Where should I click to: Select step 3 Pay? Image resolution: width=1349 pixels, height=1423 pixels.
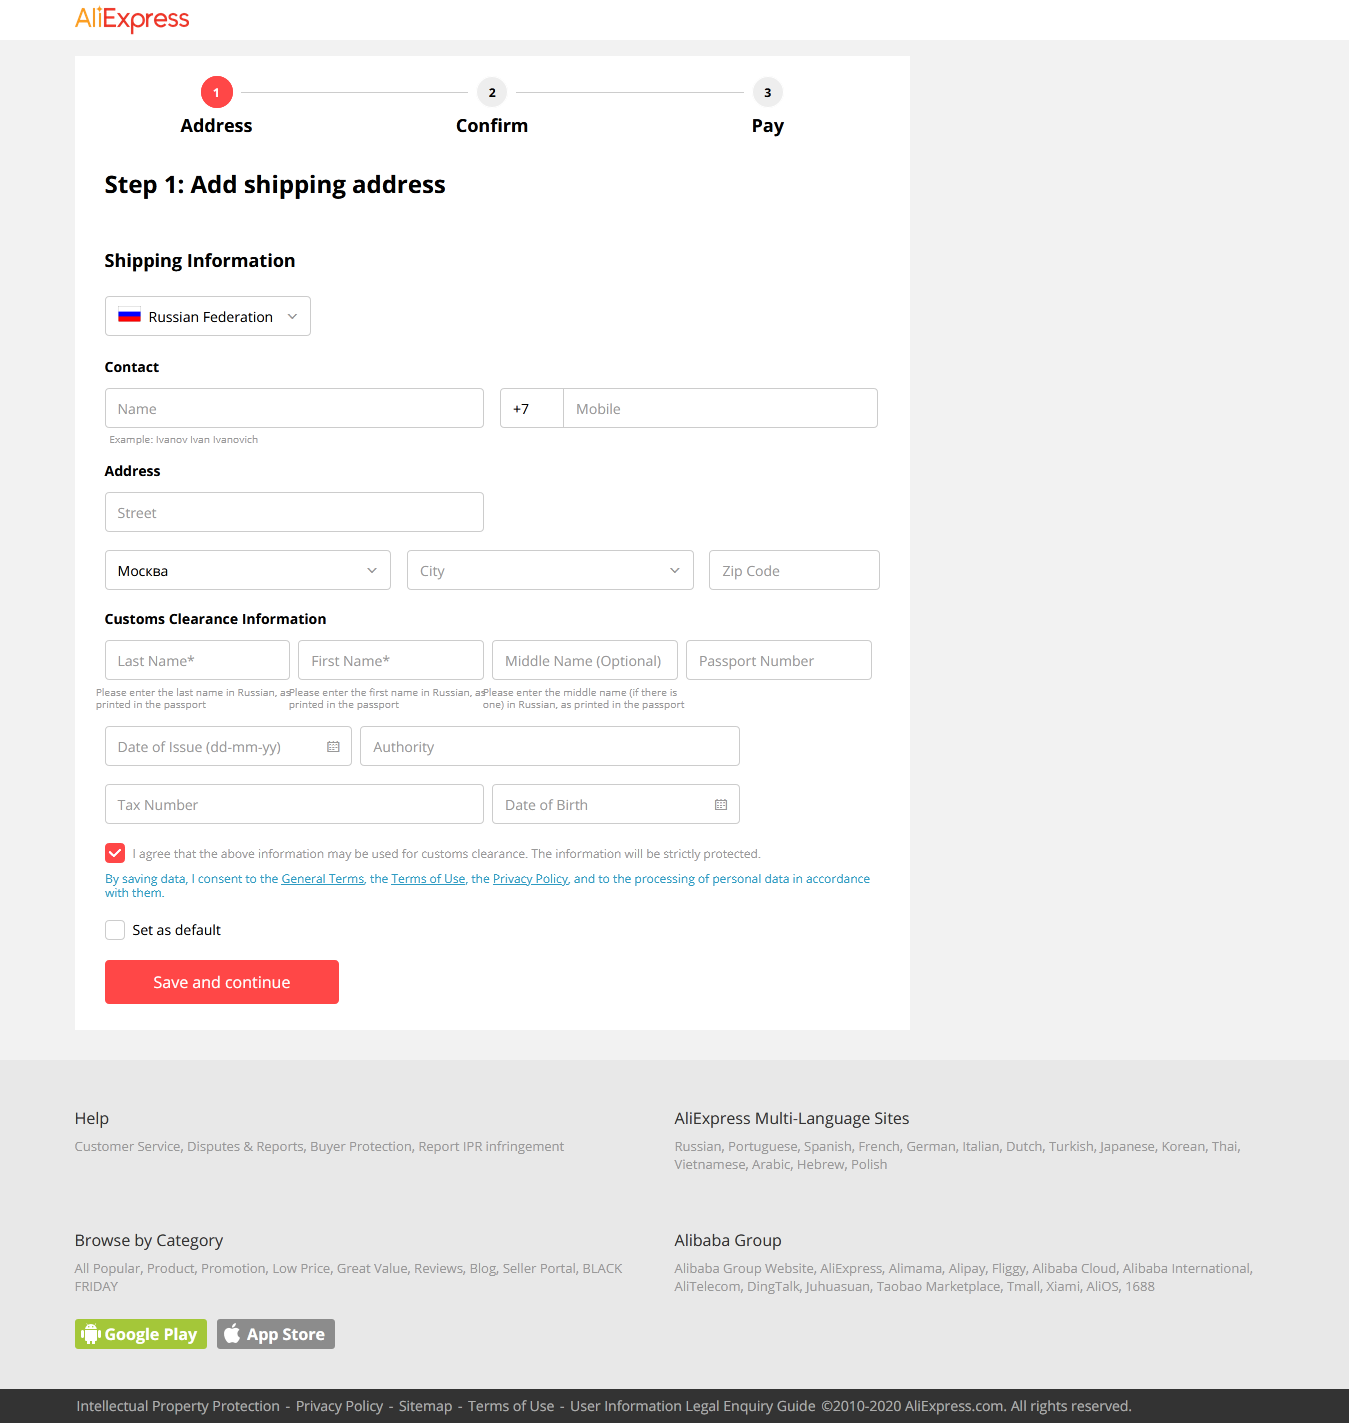point(768,106)
